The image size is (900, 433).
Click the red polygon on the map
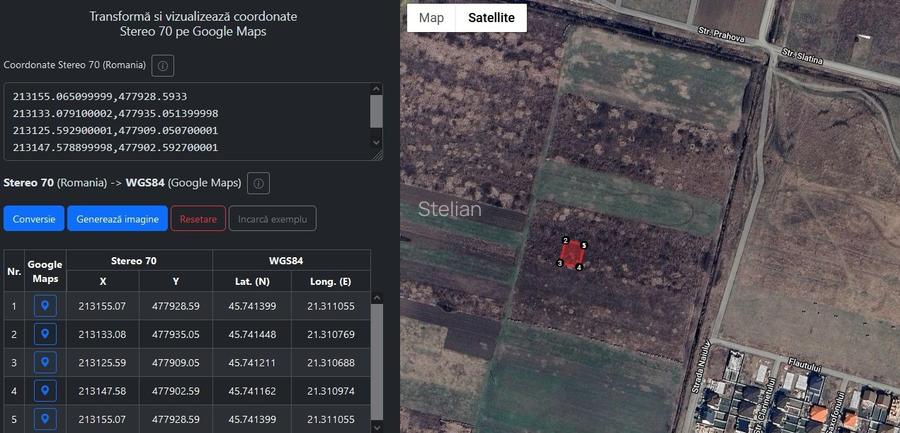click(x=572, y=255)
